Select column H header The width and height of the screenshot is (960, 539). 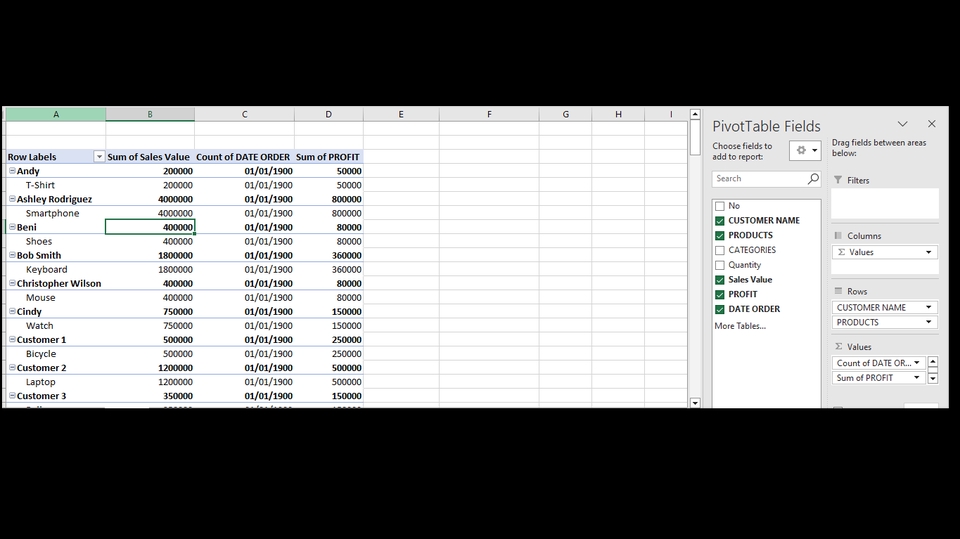point(618,114)
